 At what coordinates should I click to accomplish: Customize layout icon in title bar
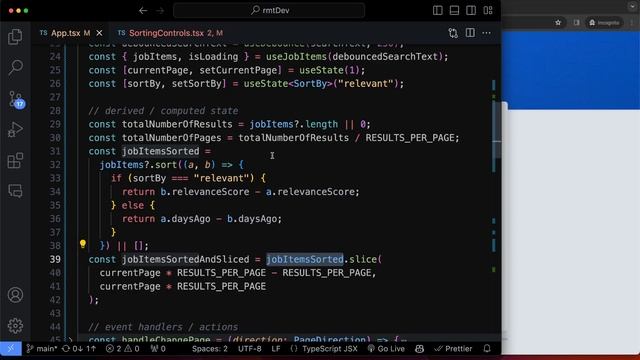click(x=488, y=11)
